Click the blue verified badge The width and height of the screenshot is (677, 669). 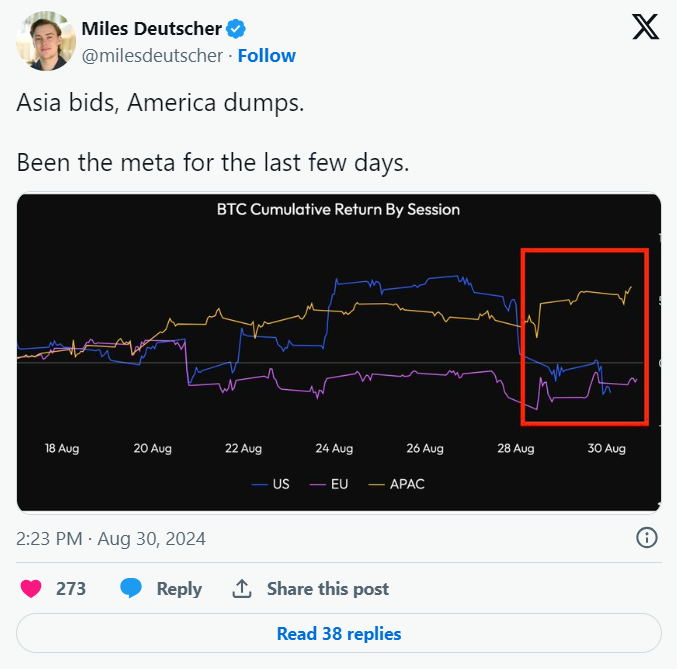tap(236, 29)
